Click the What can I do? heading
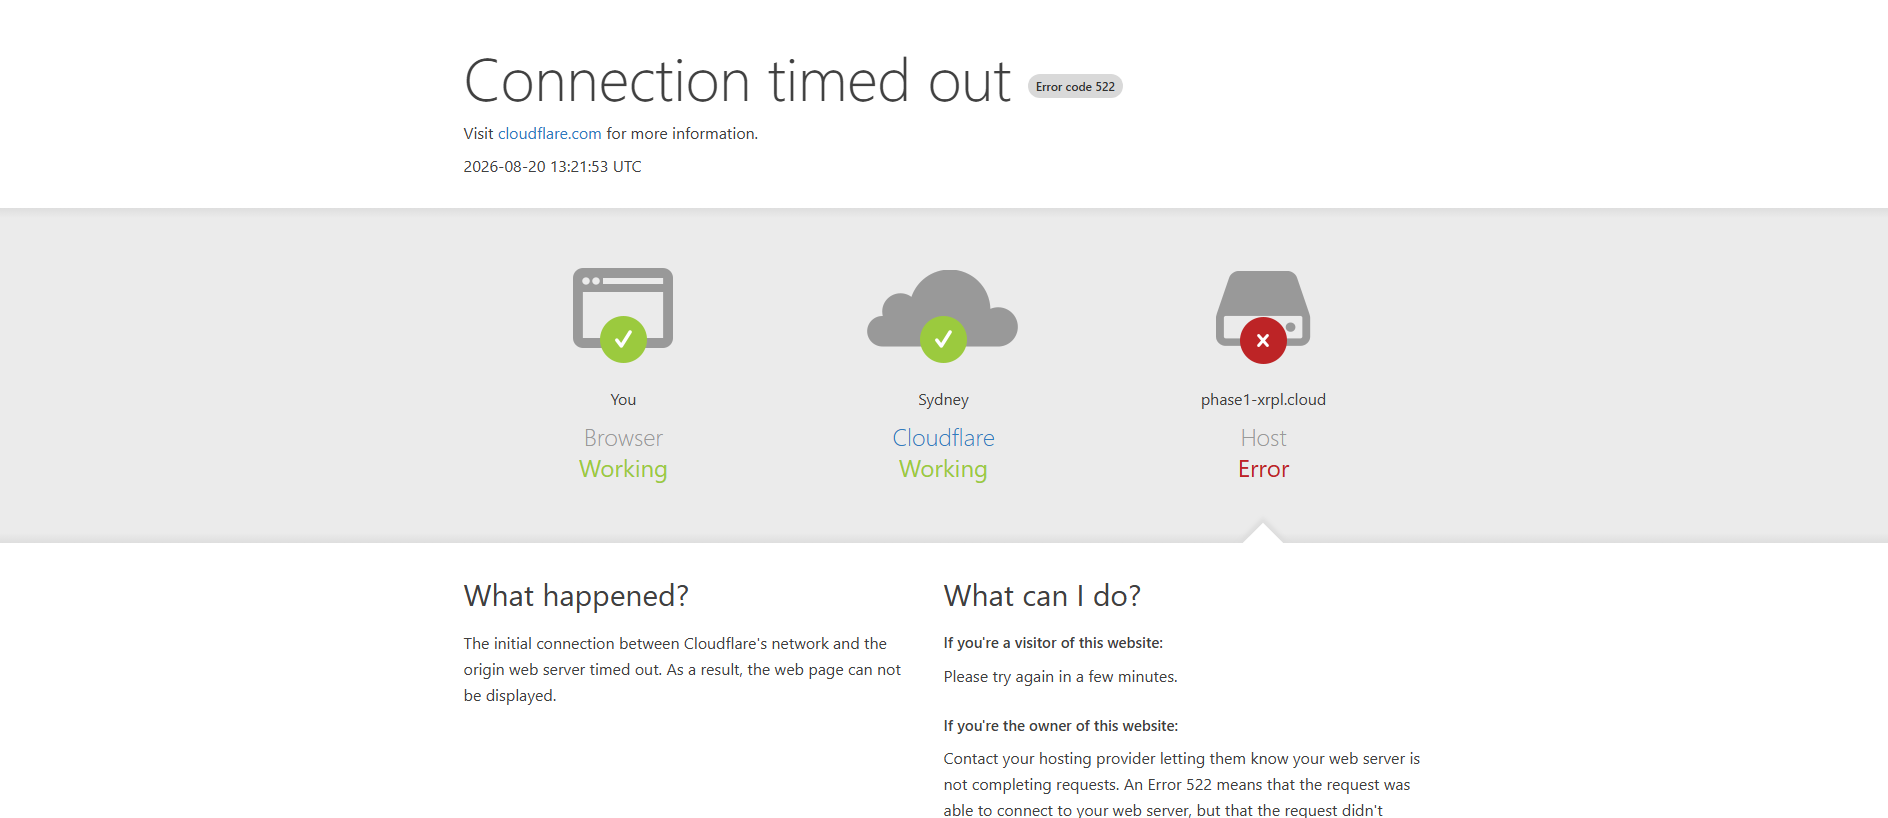This screenshot has height=818, width=1888. pyautogui.click(x=1042, y=596)
